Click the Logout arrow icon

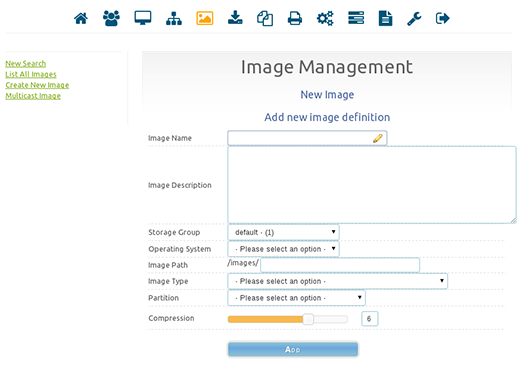coord(443,18)
